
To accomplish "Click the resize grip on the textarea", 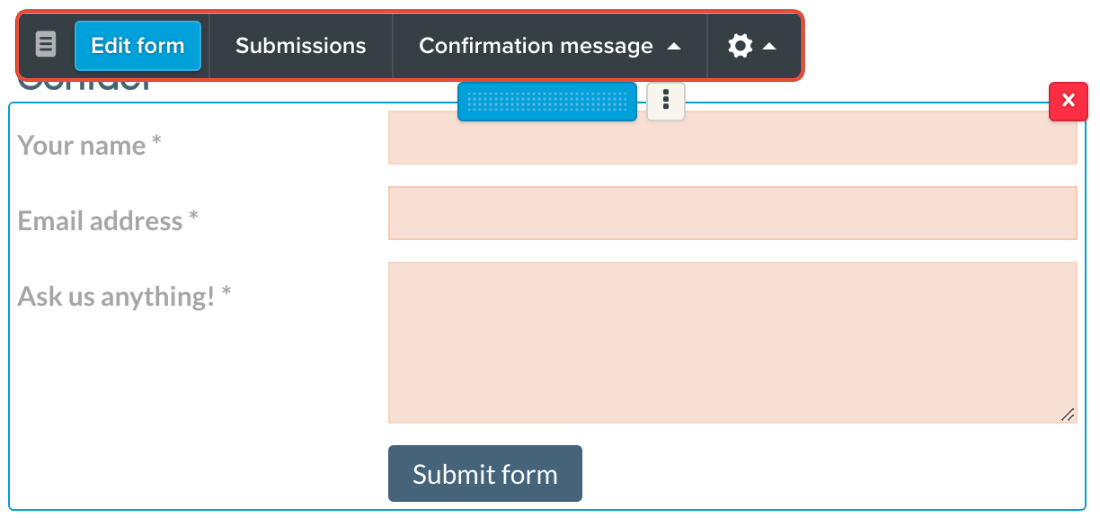I will 1067,414.
